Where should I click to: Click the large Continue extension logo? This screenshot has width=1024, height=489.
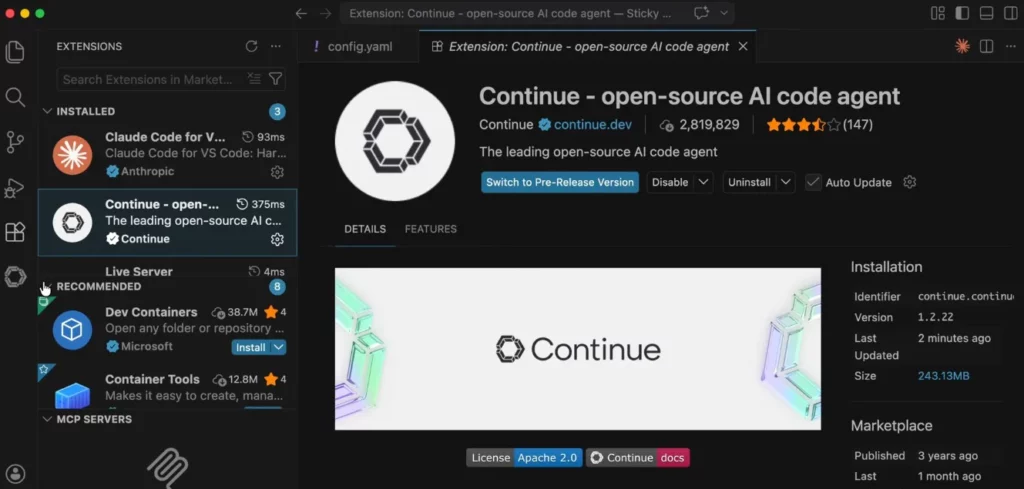coord(395,141)
